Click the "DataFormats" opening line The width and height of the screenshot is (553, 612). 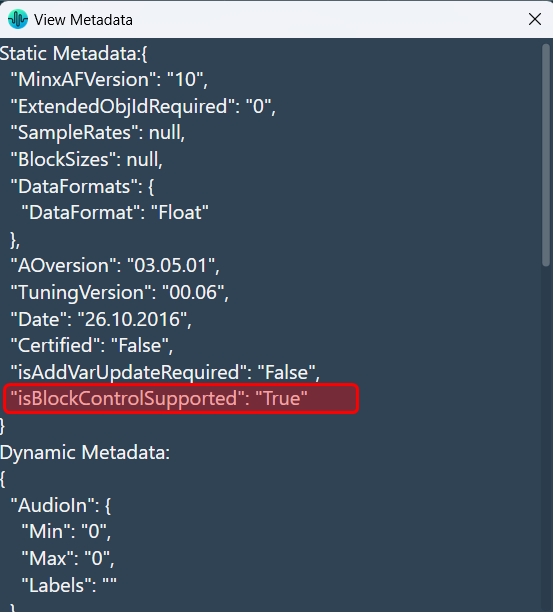[x=82, y=186]
